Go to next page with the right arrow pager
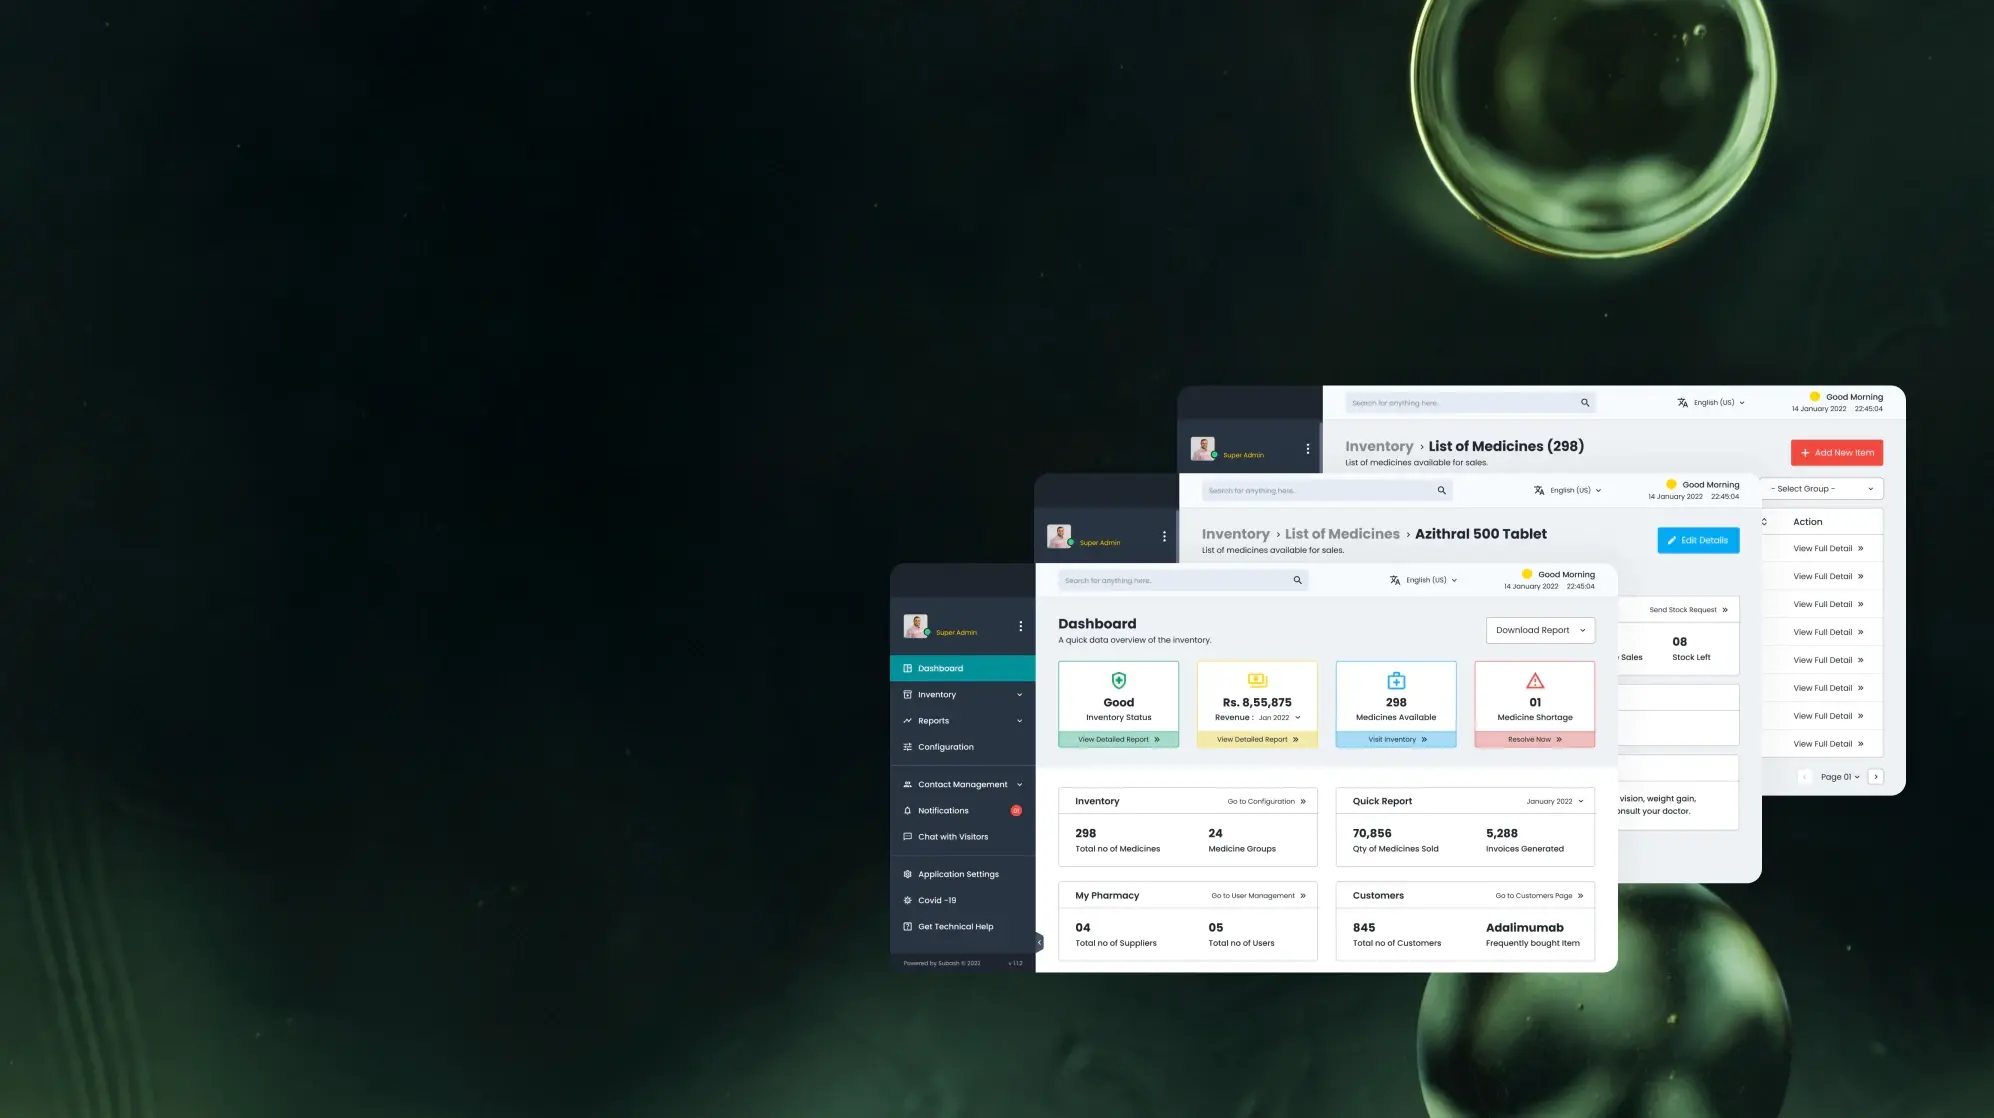Viewport: 1994px width, 1118px height. (1876, 777)
